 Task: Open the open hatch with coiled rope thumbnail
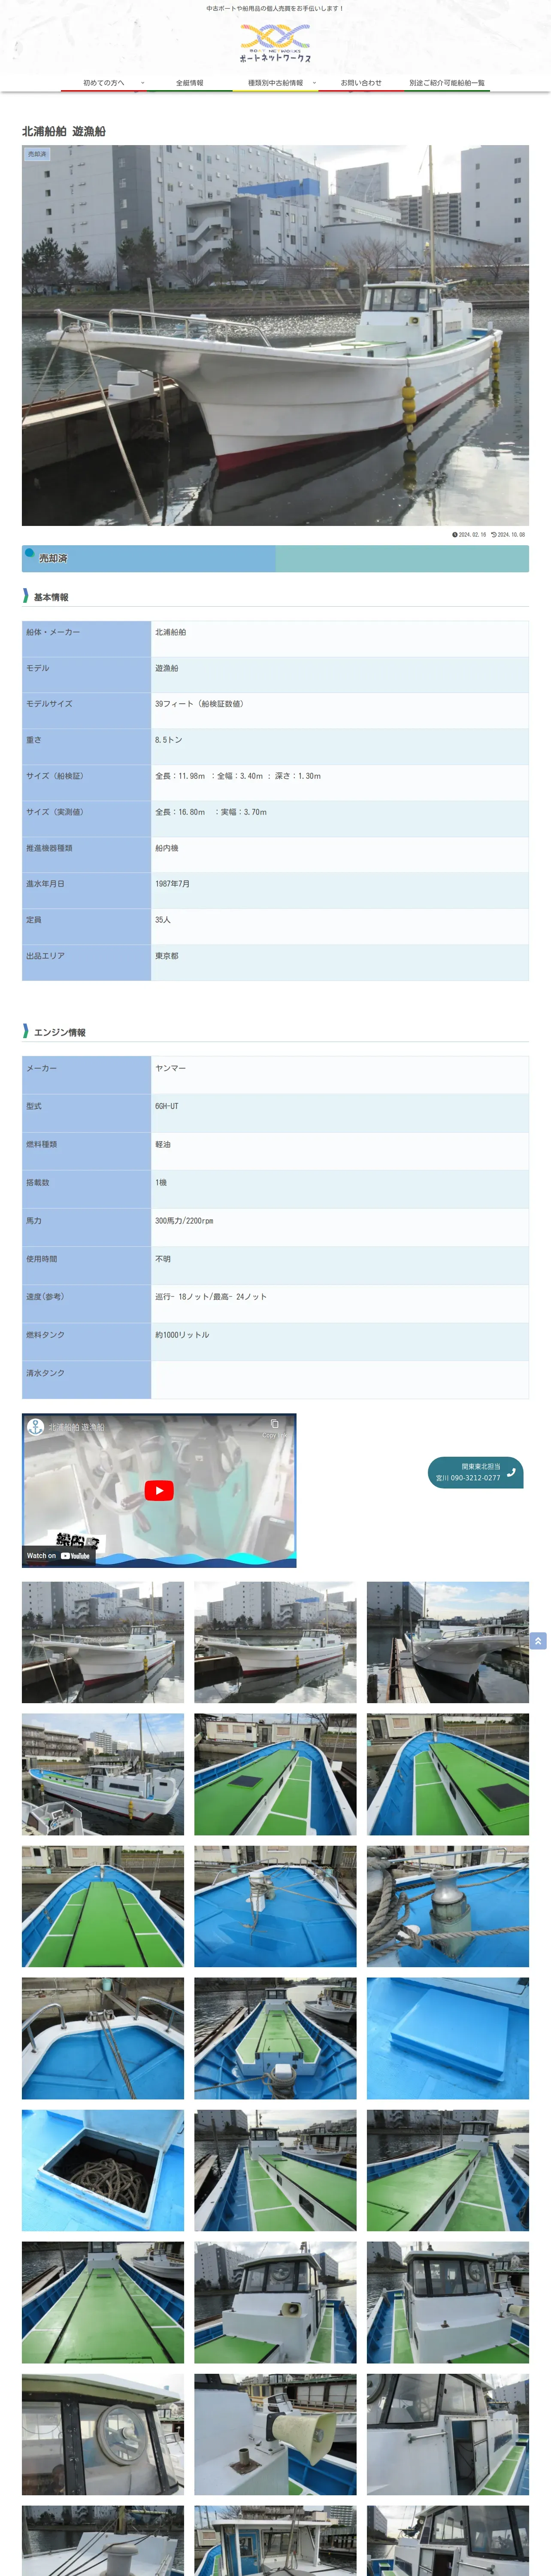[x=103, y=2170]
